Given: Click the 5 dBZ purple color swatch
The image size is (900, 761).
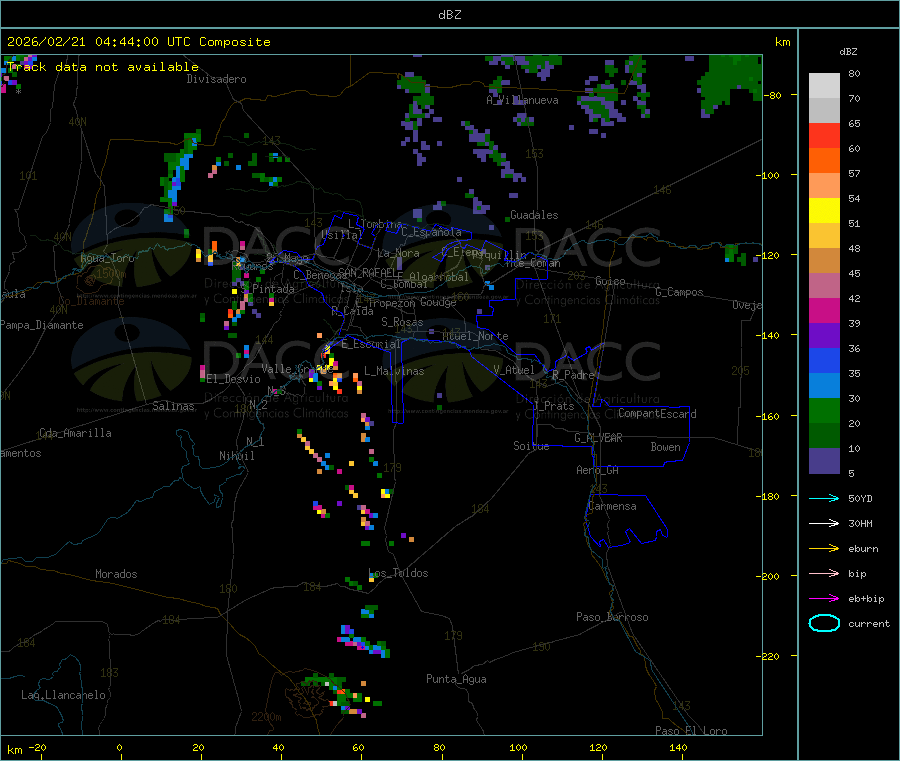Looking at the screenshot, I should (824, 461).
